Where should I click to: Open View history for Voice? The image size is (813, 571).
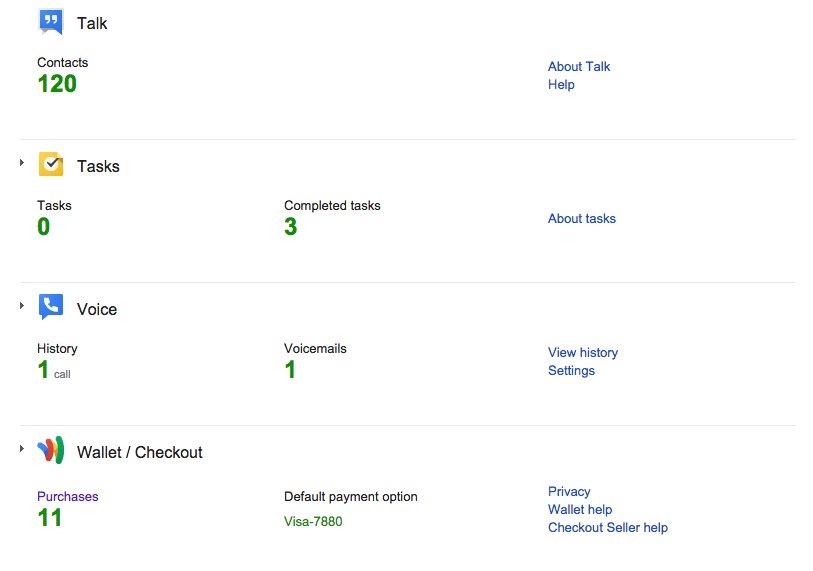point(582,353)
